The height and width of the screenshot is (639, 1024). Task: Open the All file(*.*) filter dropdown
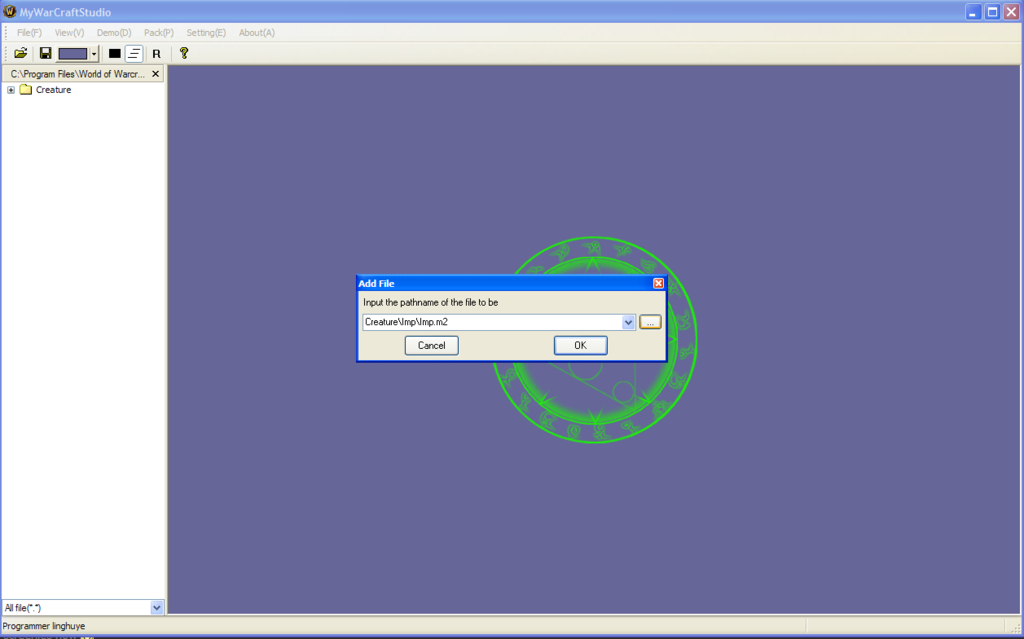[x=156, y=608]
